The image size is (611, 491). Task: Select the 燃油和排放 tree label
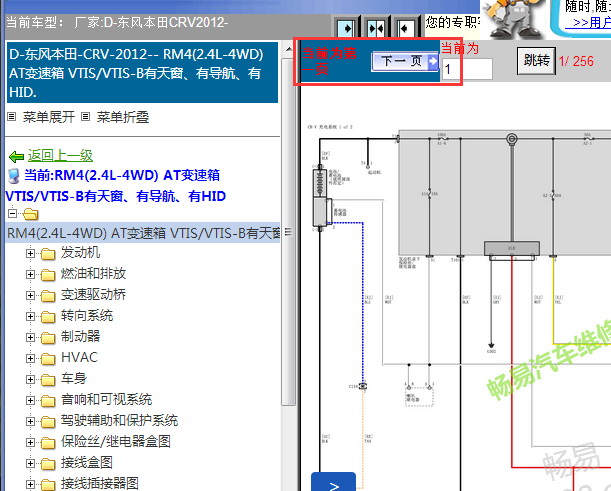(x=93, y=274)
